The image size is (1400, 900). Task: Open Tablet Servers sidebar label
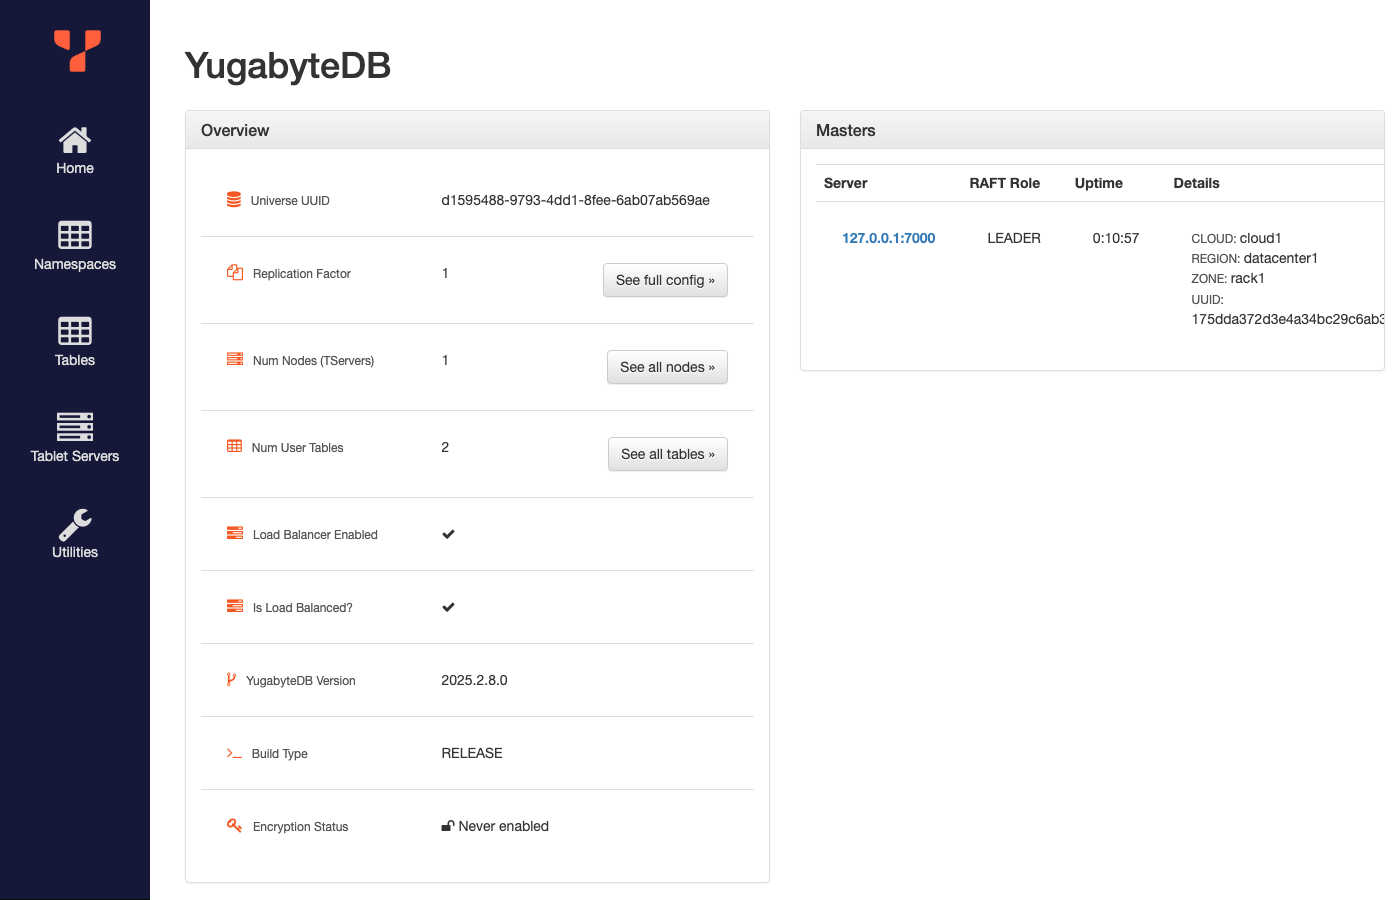coord(75,456)
